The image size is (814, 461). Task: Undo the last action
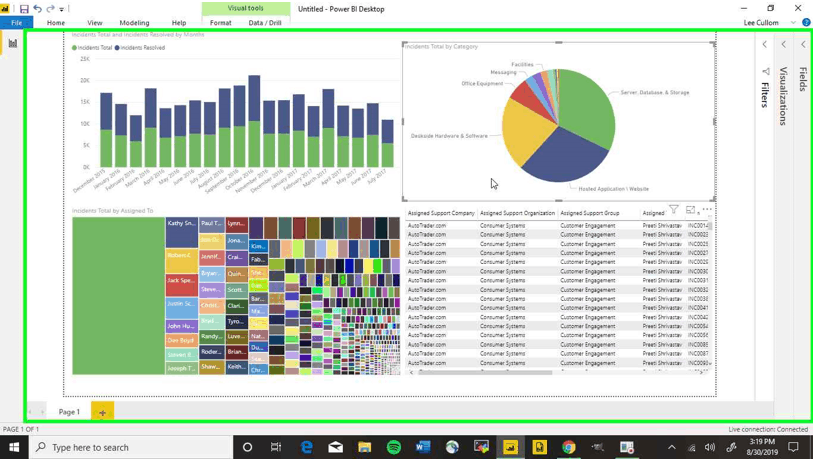37,9
